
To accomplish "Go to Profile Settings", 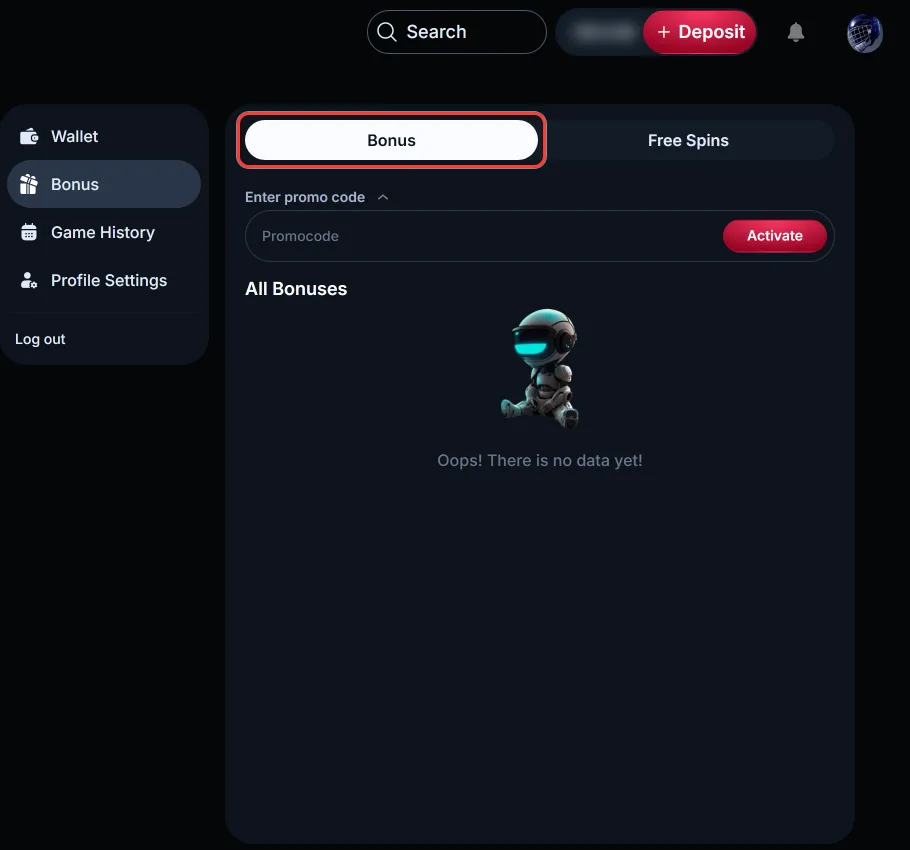I will (x=104, y=280).
